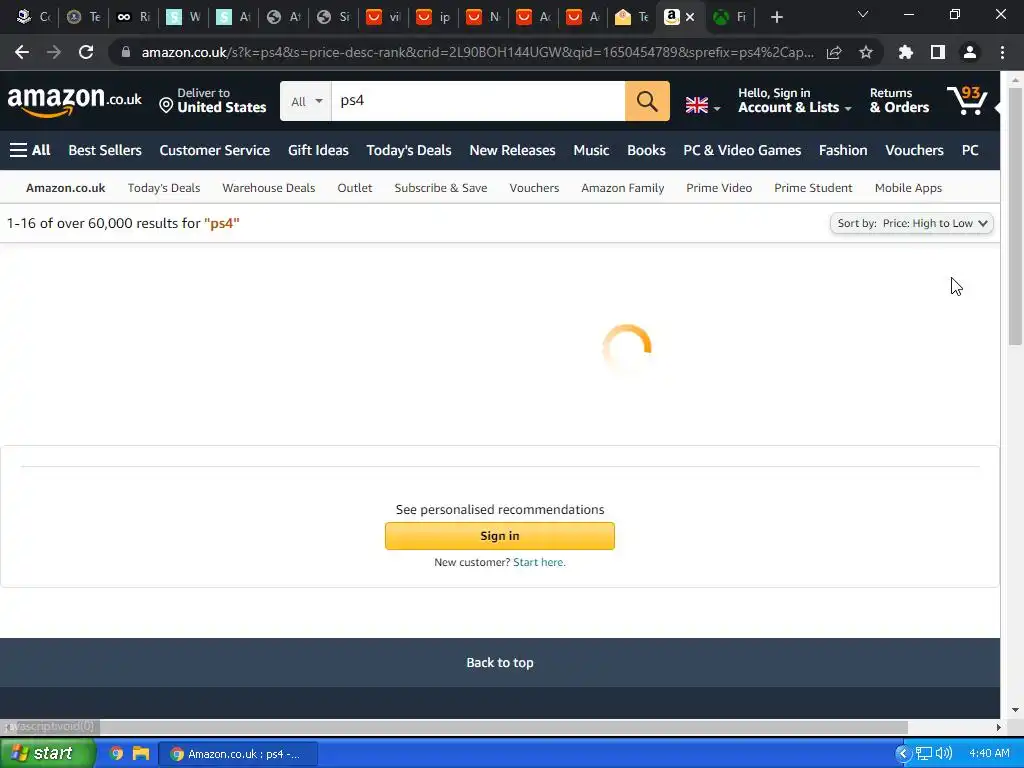Click Amazon Family link

pos(622,188)
